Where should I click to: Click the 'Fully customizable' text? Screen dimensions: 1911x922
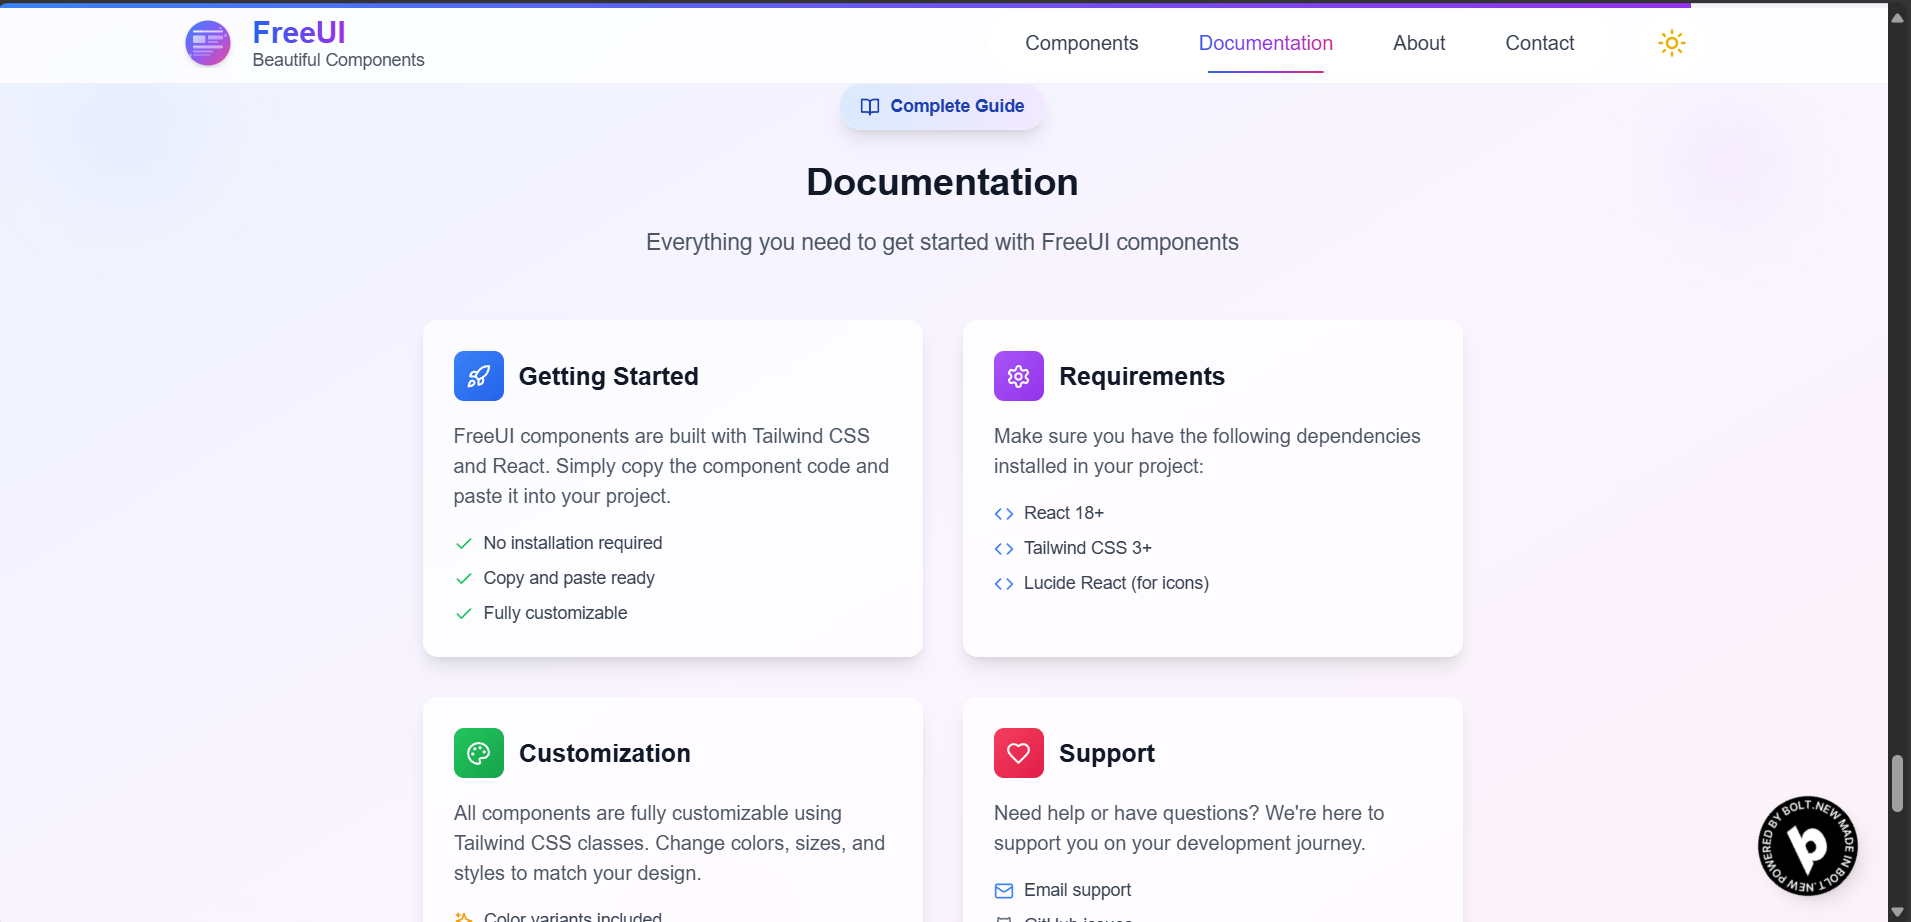tap(556, 613)
